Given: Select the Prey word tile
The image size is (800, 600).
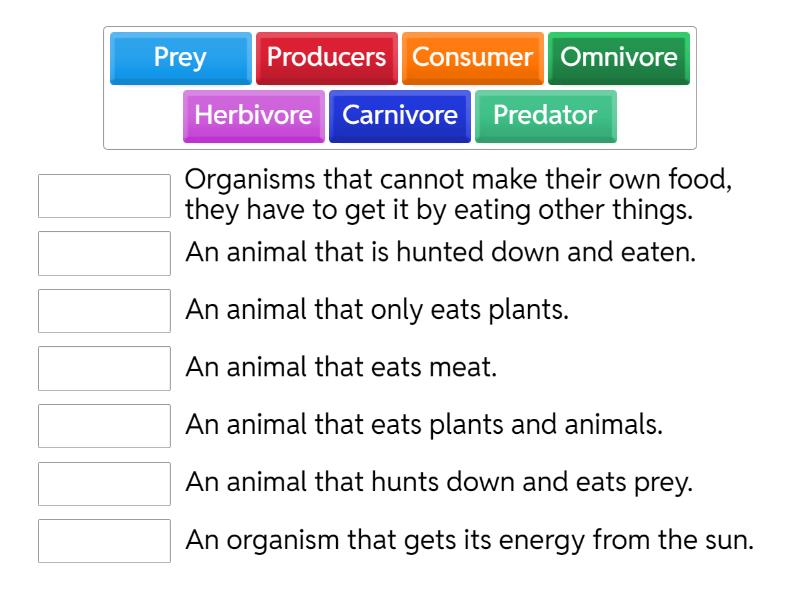Looking at the screenshot, I should tap(180, 59).
